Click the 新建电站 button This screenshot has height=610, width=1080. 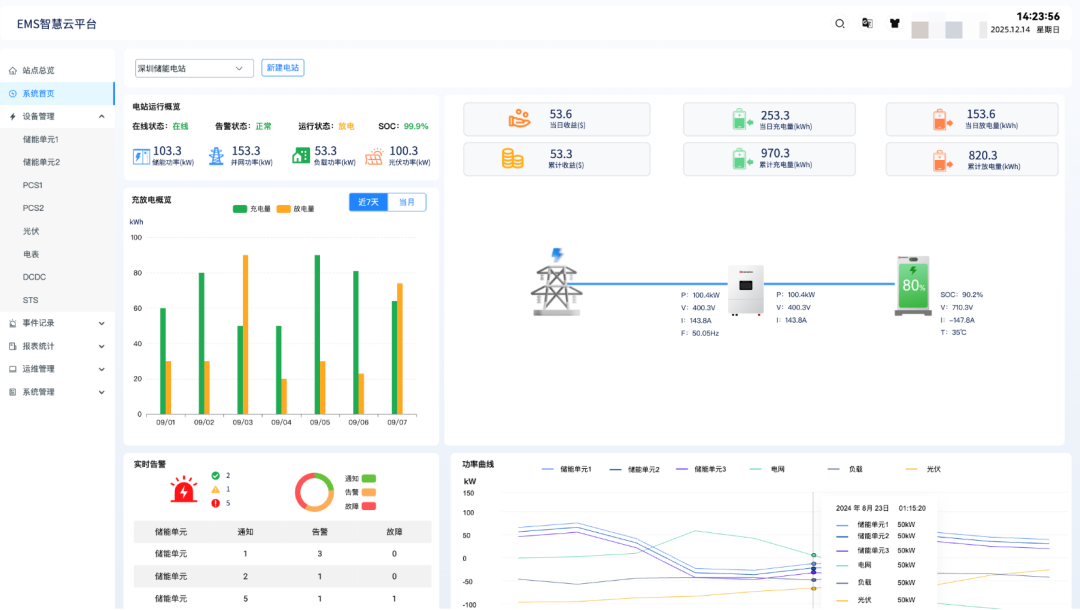point(283,68)
